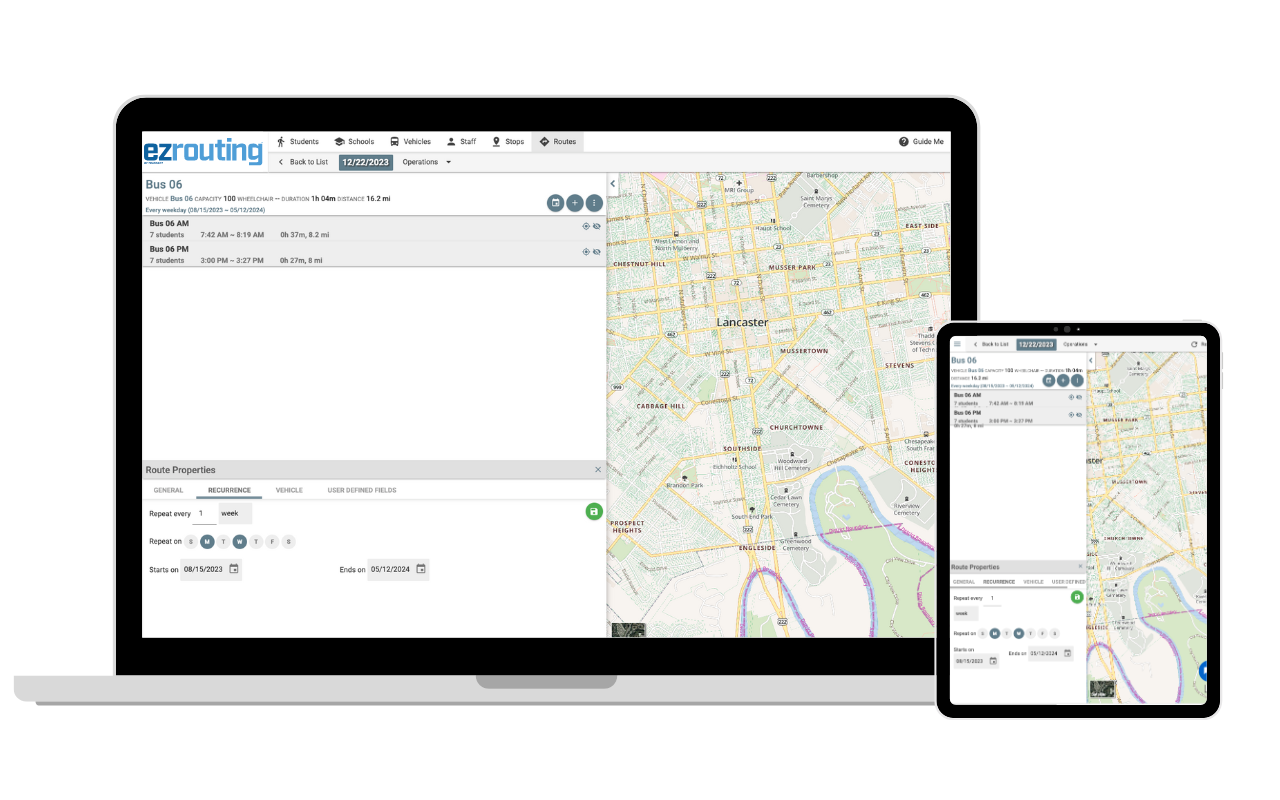
Task: Open three-dot more menu on tablet Bus 06 header
Action: click(x=1077, y=380)
